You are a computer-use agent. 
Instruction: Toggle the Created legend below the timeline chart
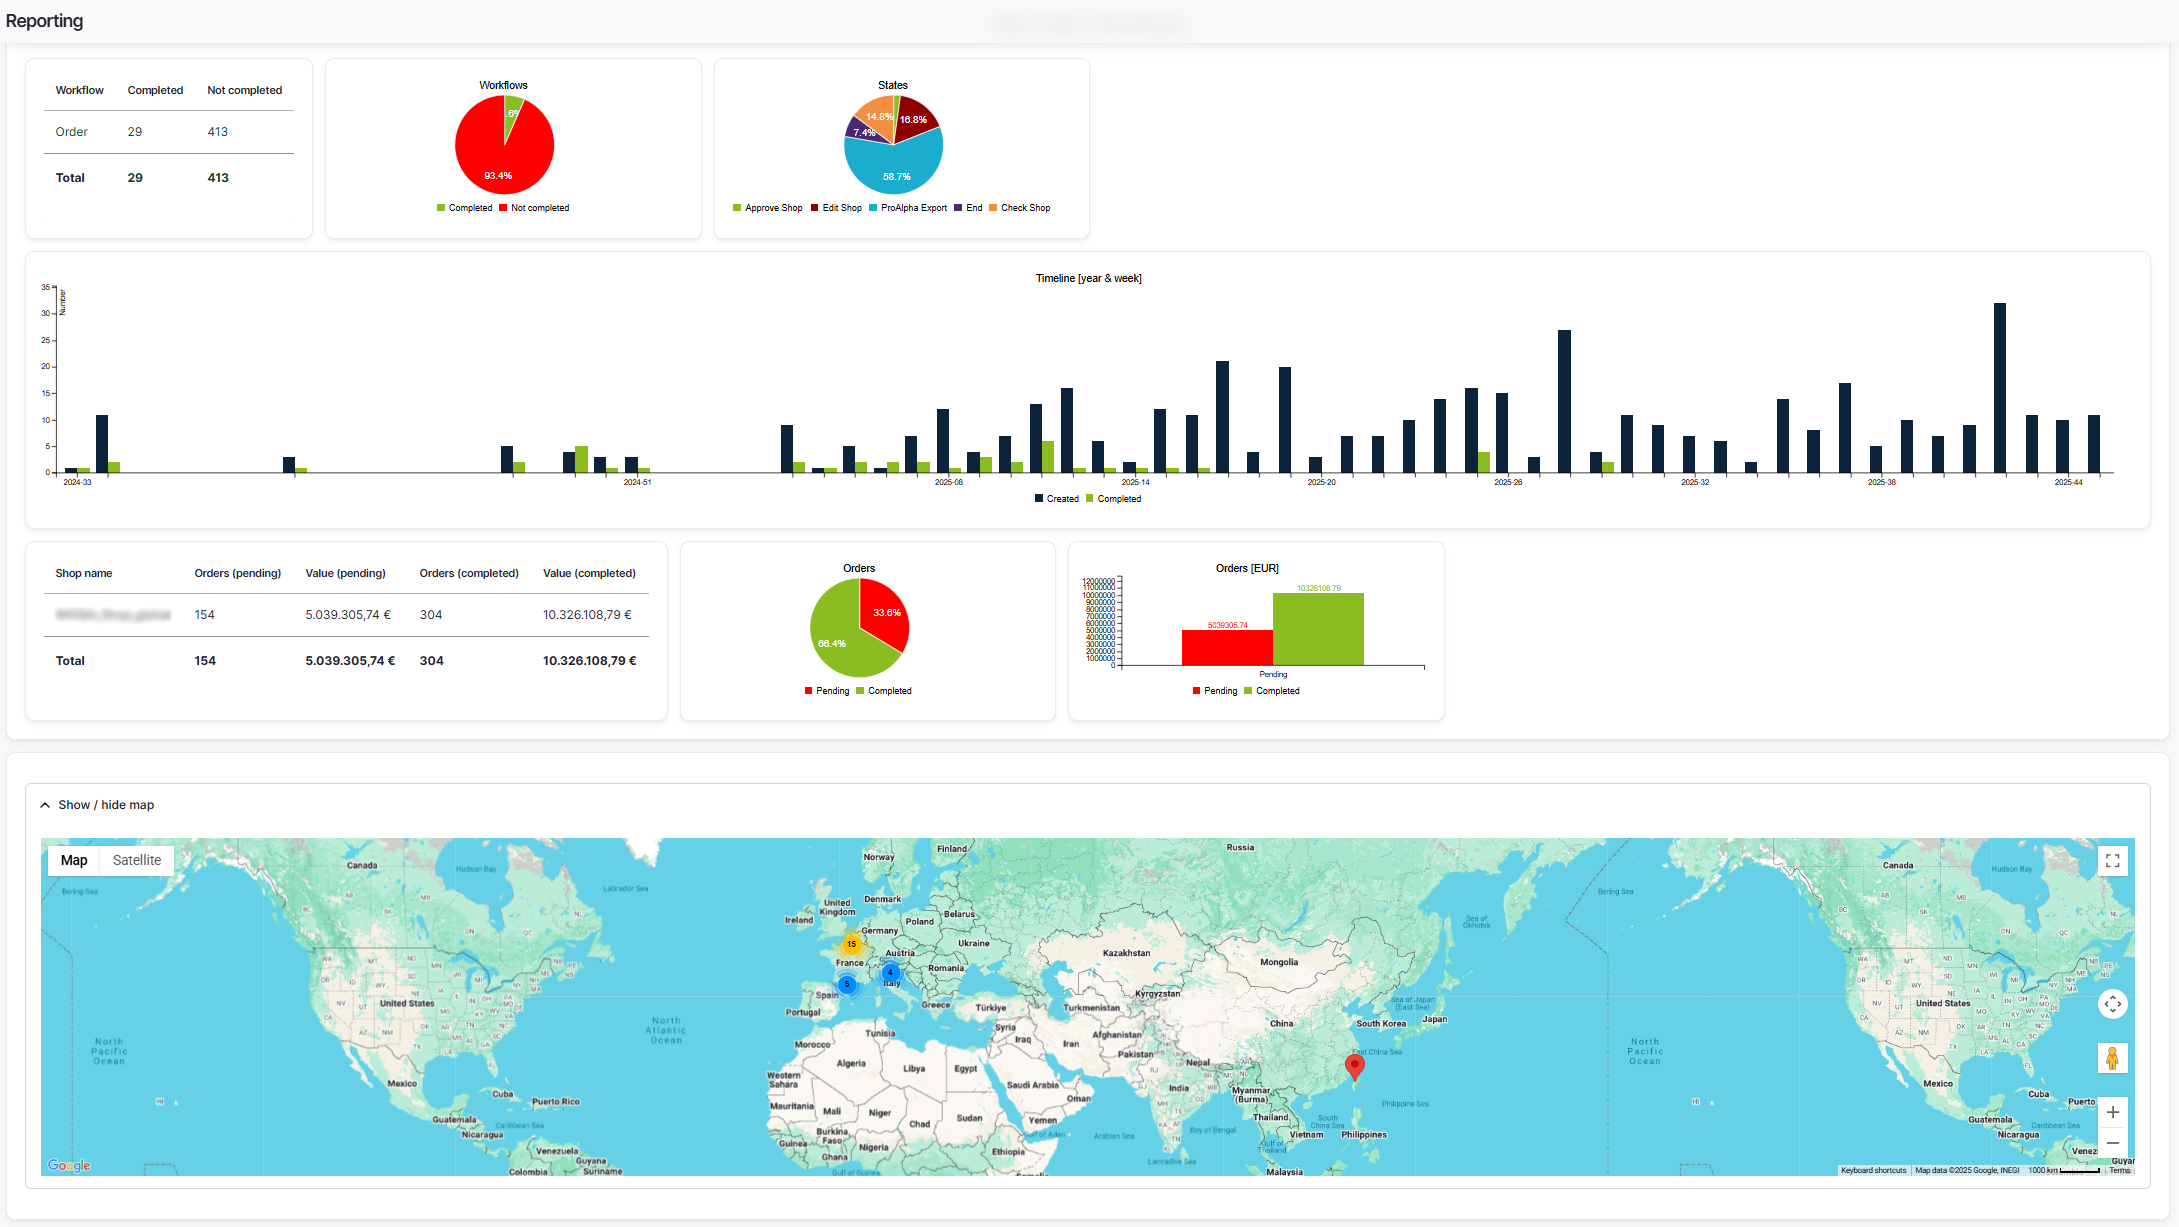coord(1057,498)
